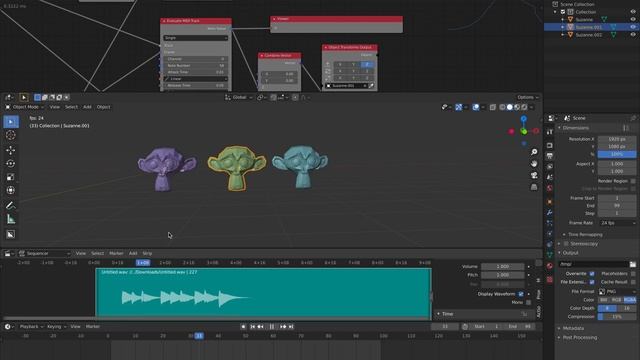Open the Tool properties tab icon
Screen dimensions: 640x360
point(550,132)
